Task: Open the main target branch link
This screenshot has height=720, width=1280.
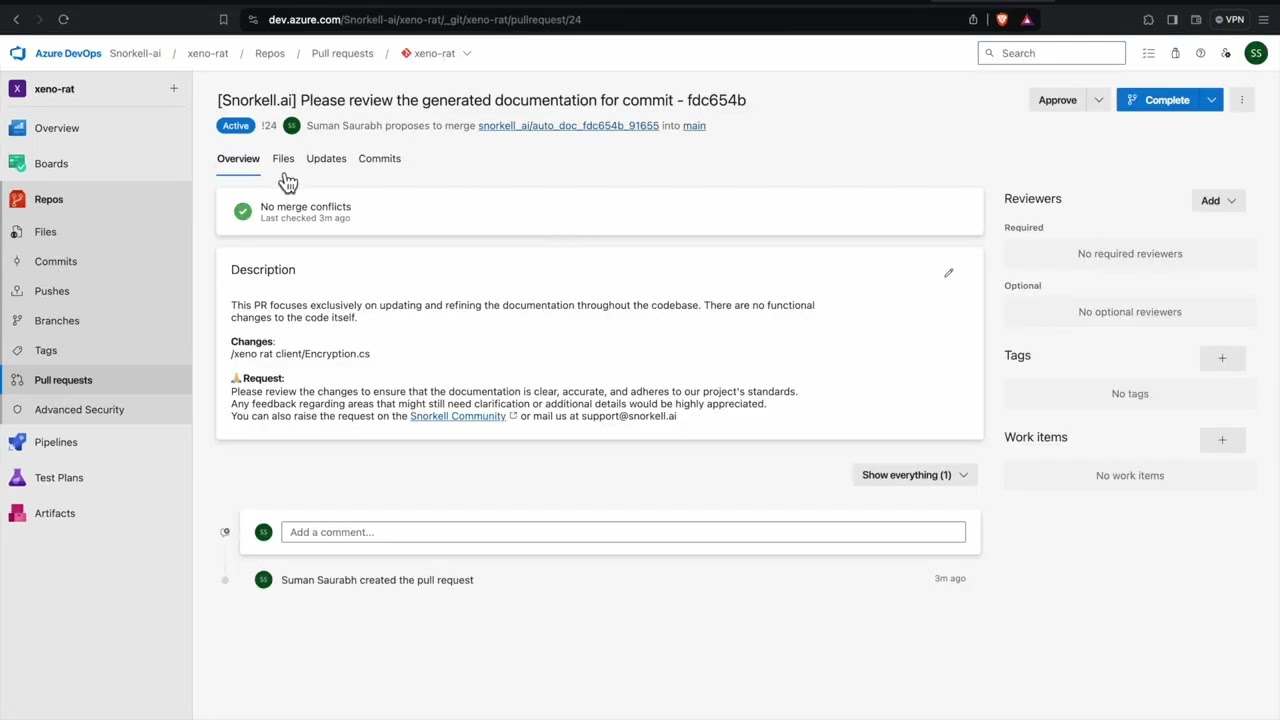Action: coord(694,126)
